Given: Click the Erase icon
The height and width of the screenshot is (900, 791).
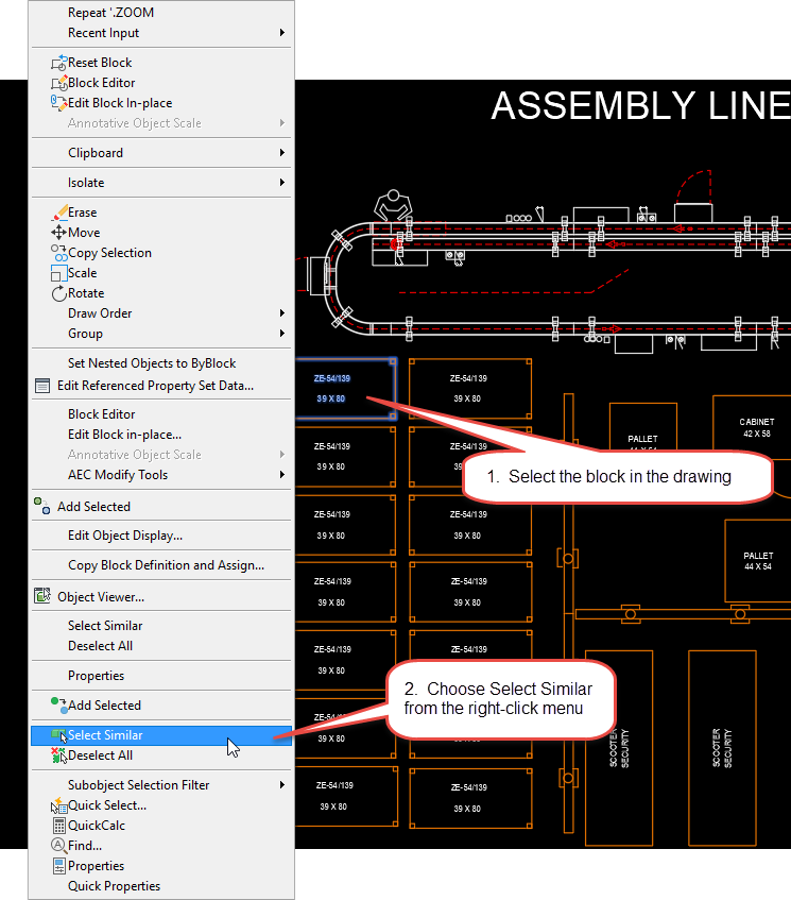Looking at the screenshot, I should point(59,213).
